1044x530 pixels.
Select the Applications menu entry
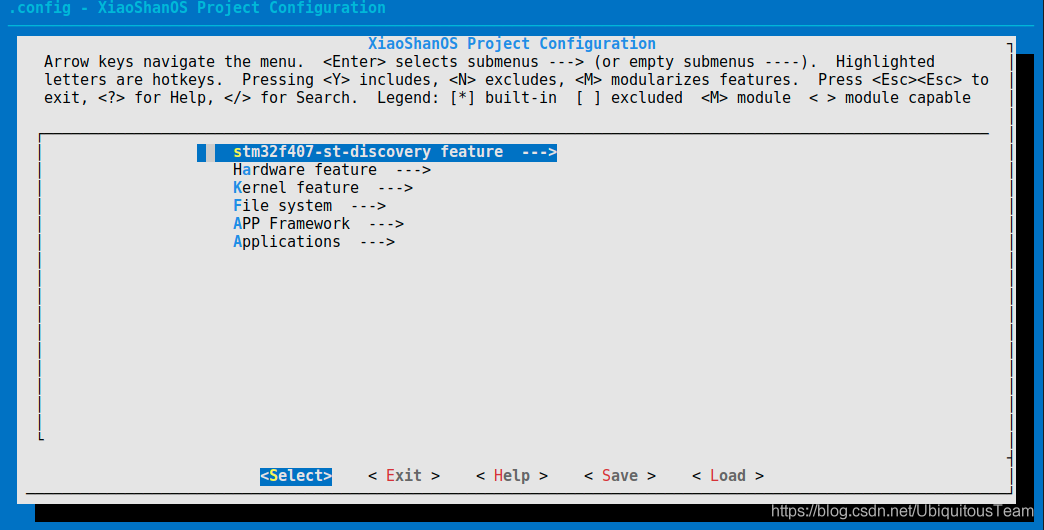pyautogui.click(x=286, y=242)
